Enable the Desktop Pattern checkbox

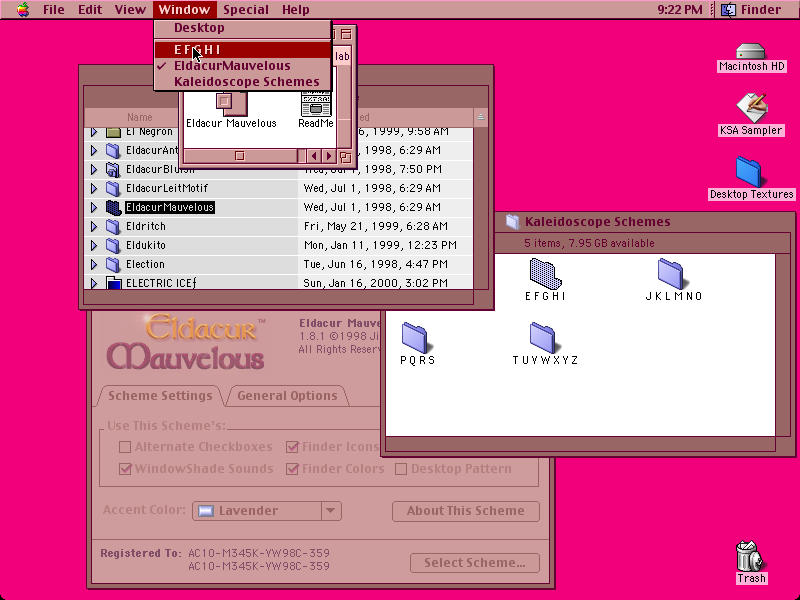click(x=401, y=468)
